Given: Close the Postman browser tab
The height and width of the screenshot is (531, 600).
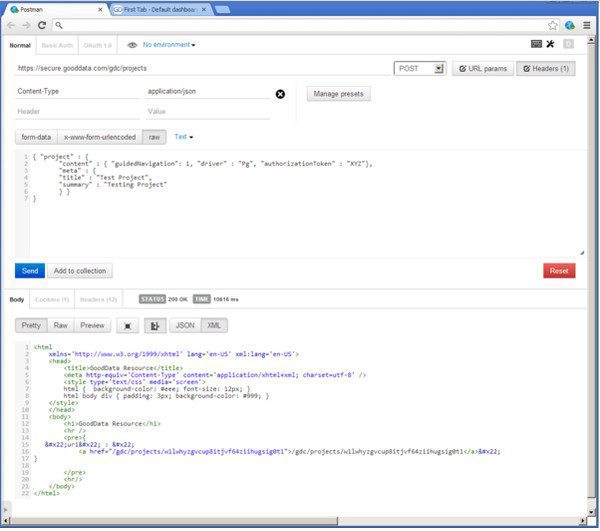Looking at the screenshot, I should tap(100, 10).
